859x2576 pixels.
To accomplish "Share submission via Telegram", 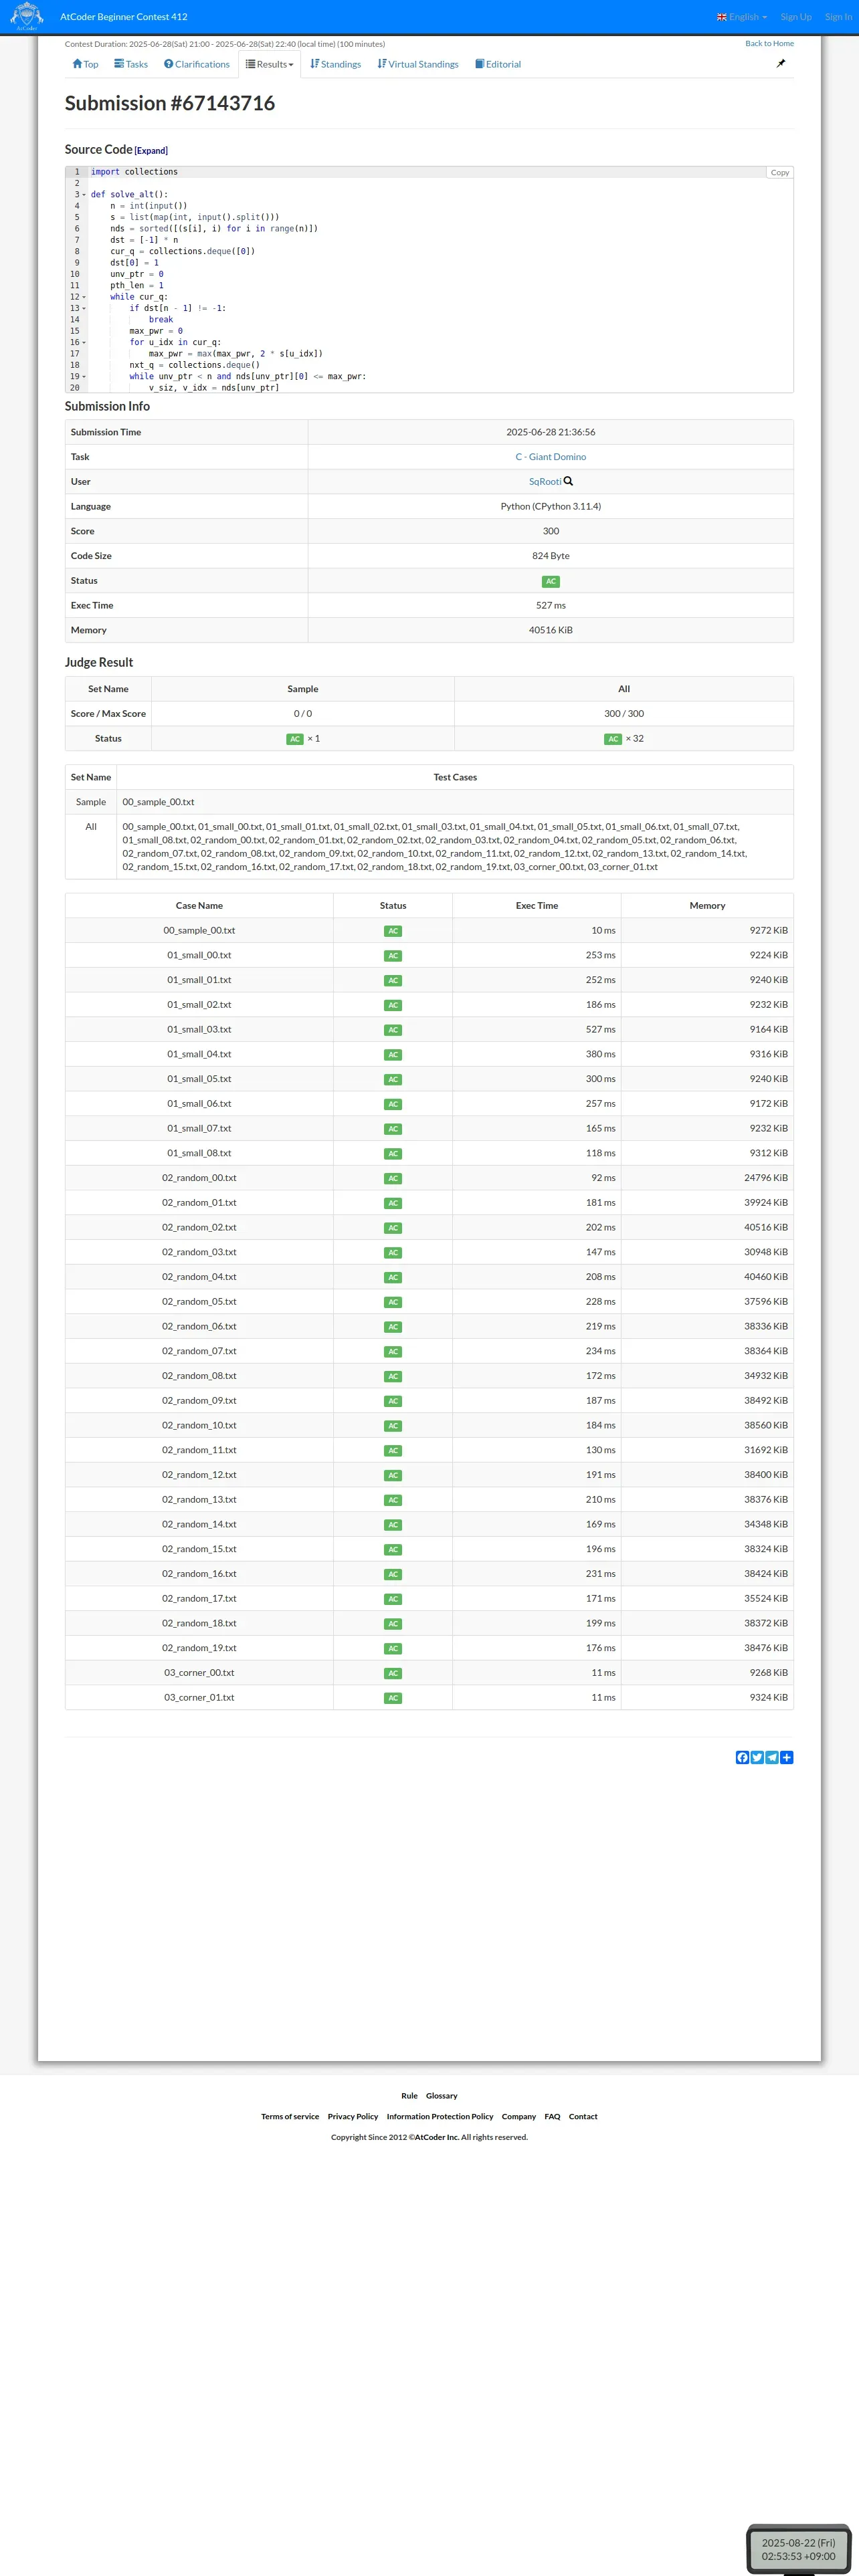I will point(772,1757).
